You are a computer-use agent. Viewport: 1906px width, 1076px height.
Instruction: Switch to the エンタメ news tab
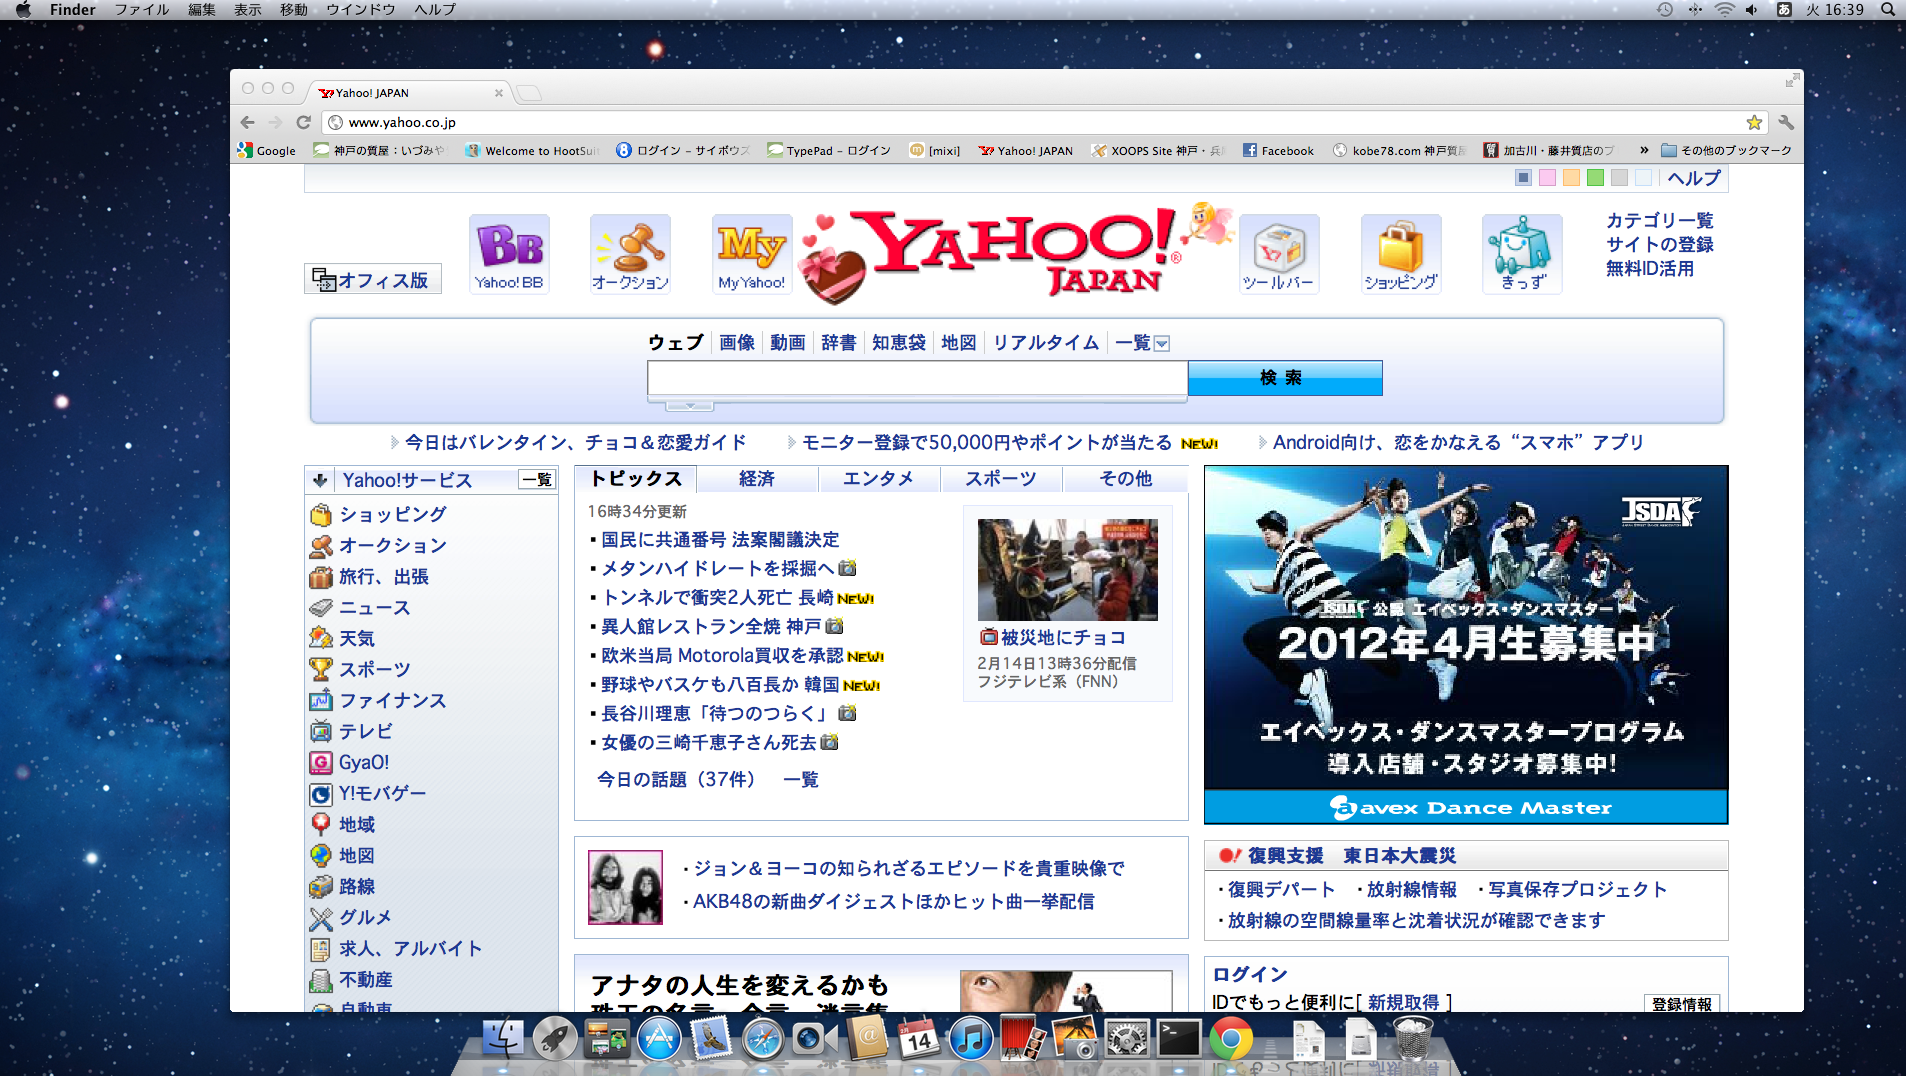click(x=878, y=479)
